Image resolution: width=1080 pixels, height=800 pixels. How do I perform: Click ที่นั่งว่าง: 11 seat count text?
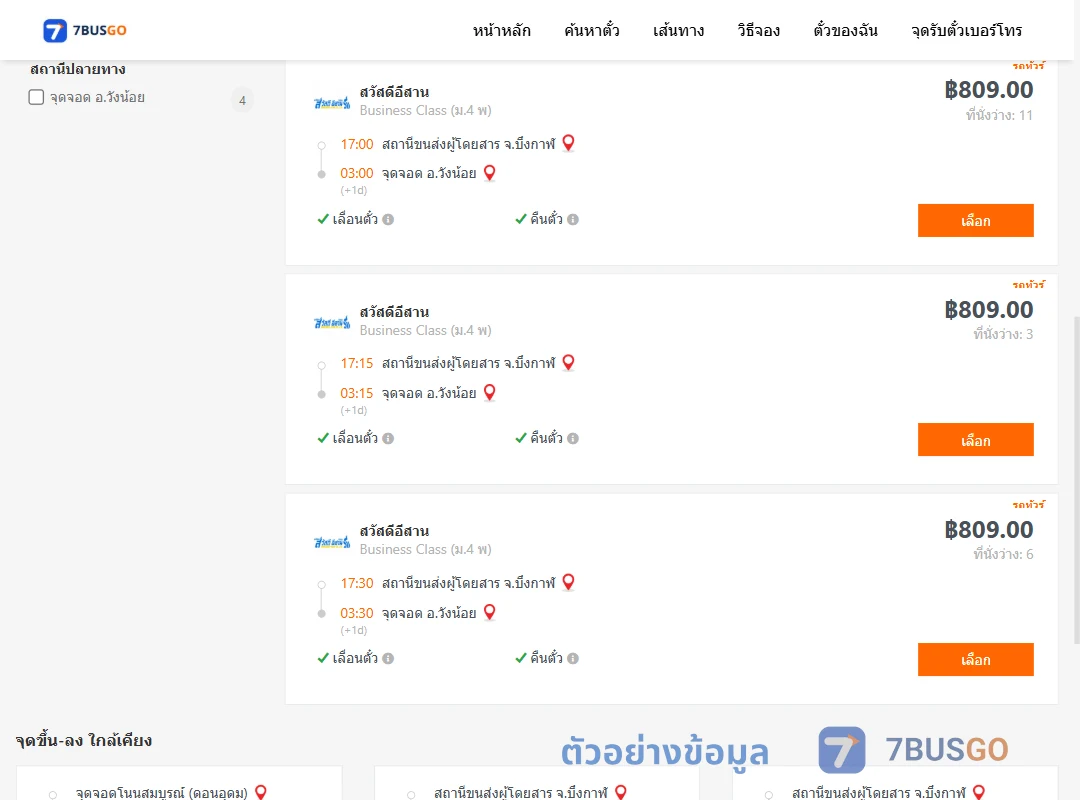click(999, 115)
